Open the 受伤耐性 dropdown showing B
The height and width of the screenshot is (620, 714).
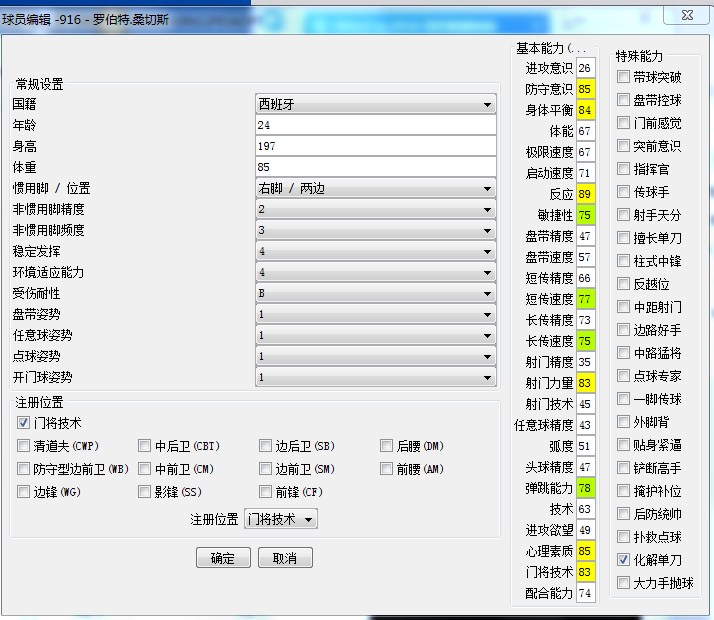[376, 293]
